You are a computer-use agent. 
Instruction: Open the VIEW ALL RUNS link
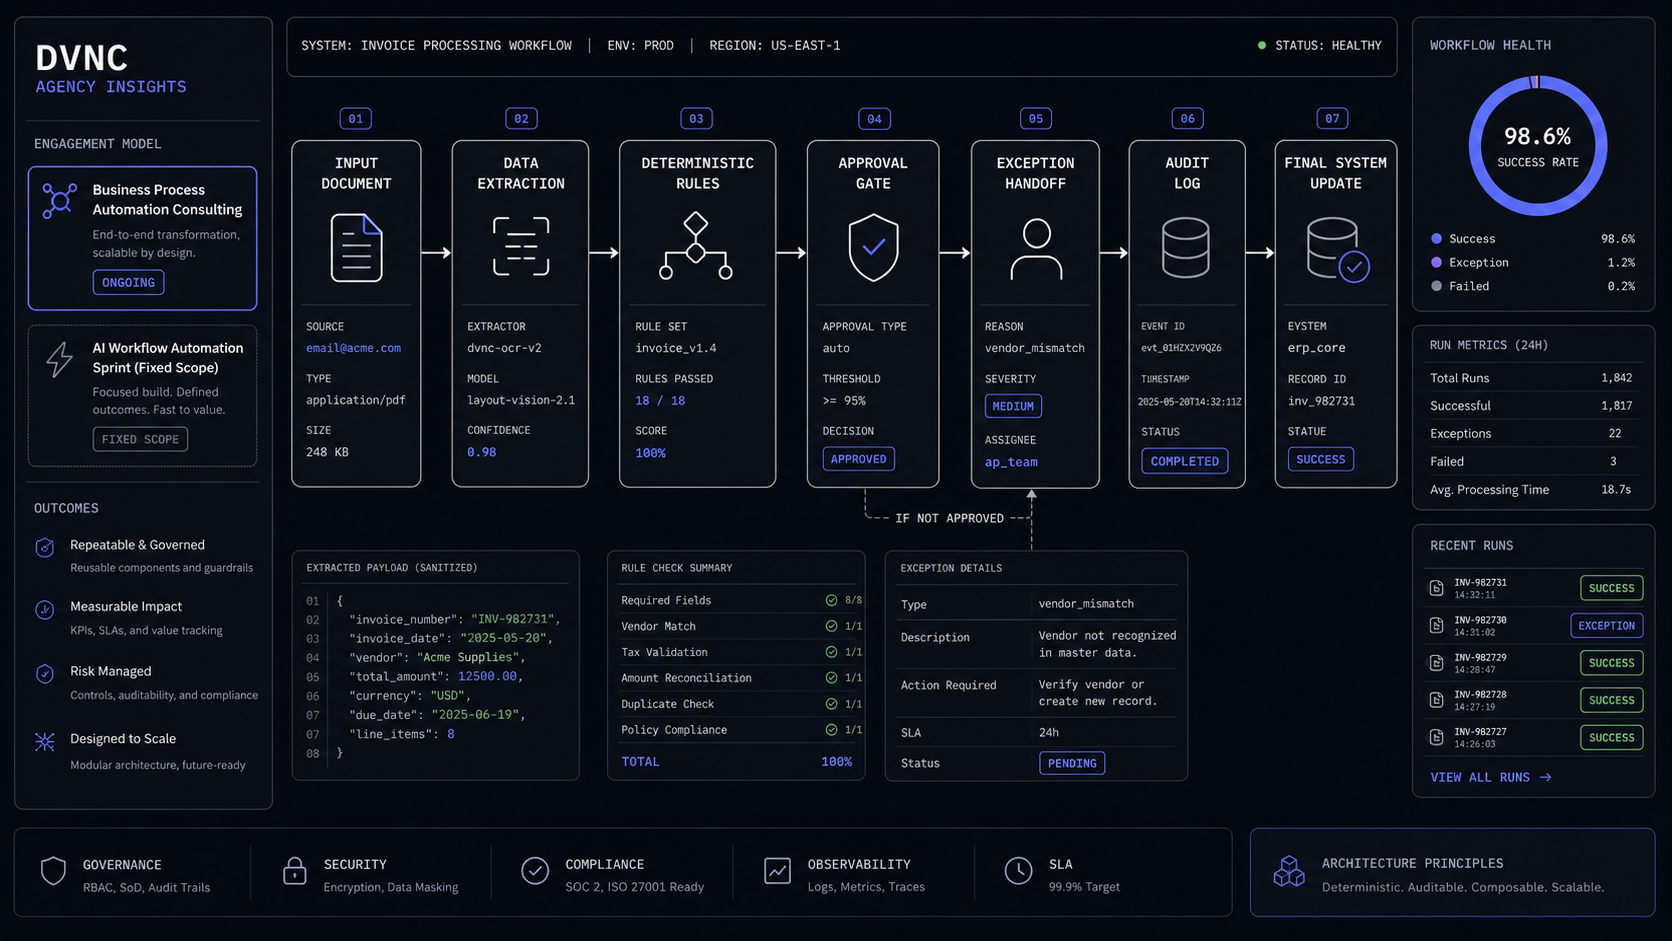pos(1491,777)
